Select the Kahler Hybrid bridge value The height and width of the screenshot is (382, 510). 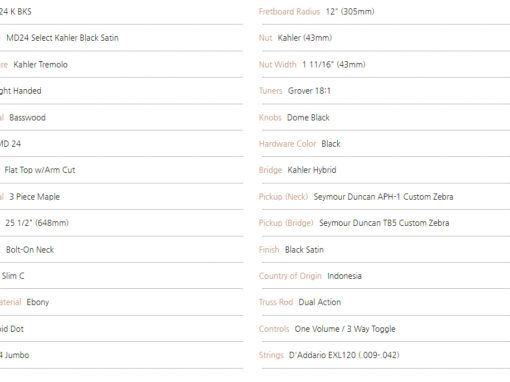pyautogui.click(x=312, y=170)
